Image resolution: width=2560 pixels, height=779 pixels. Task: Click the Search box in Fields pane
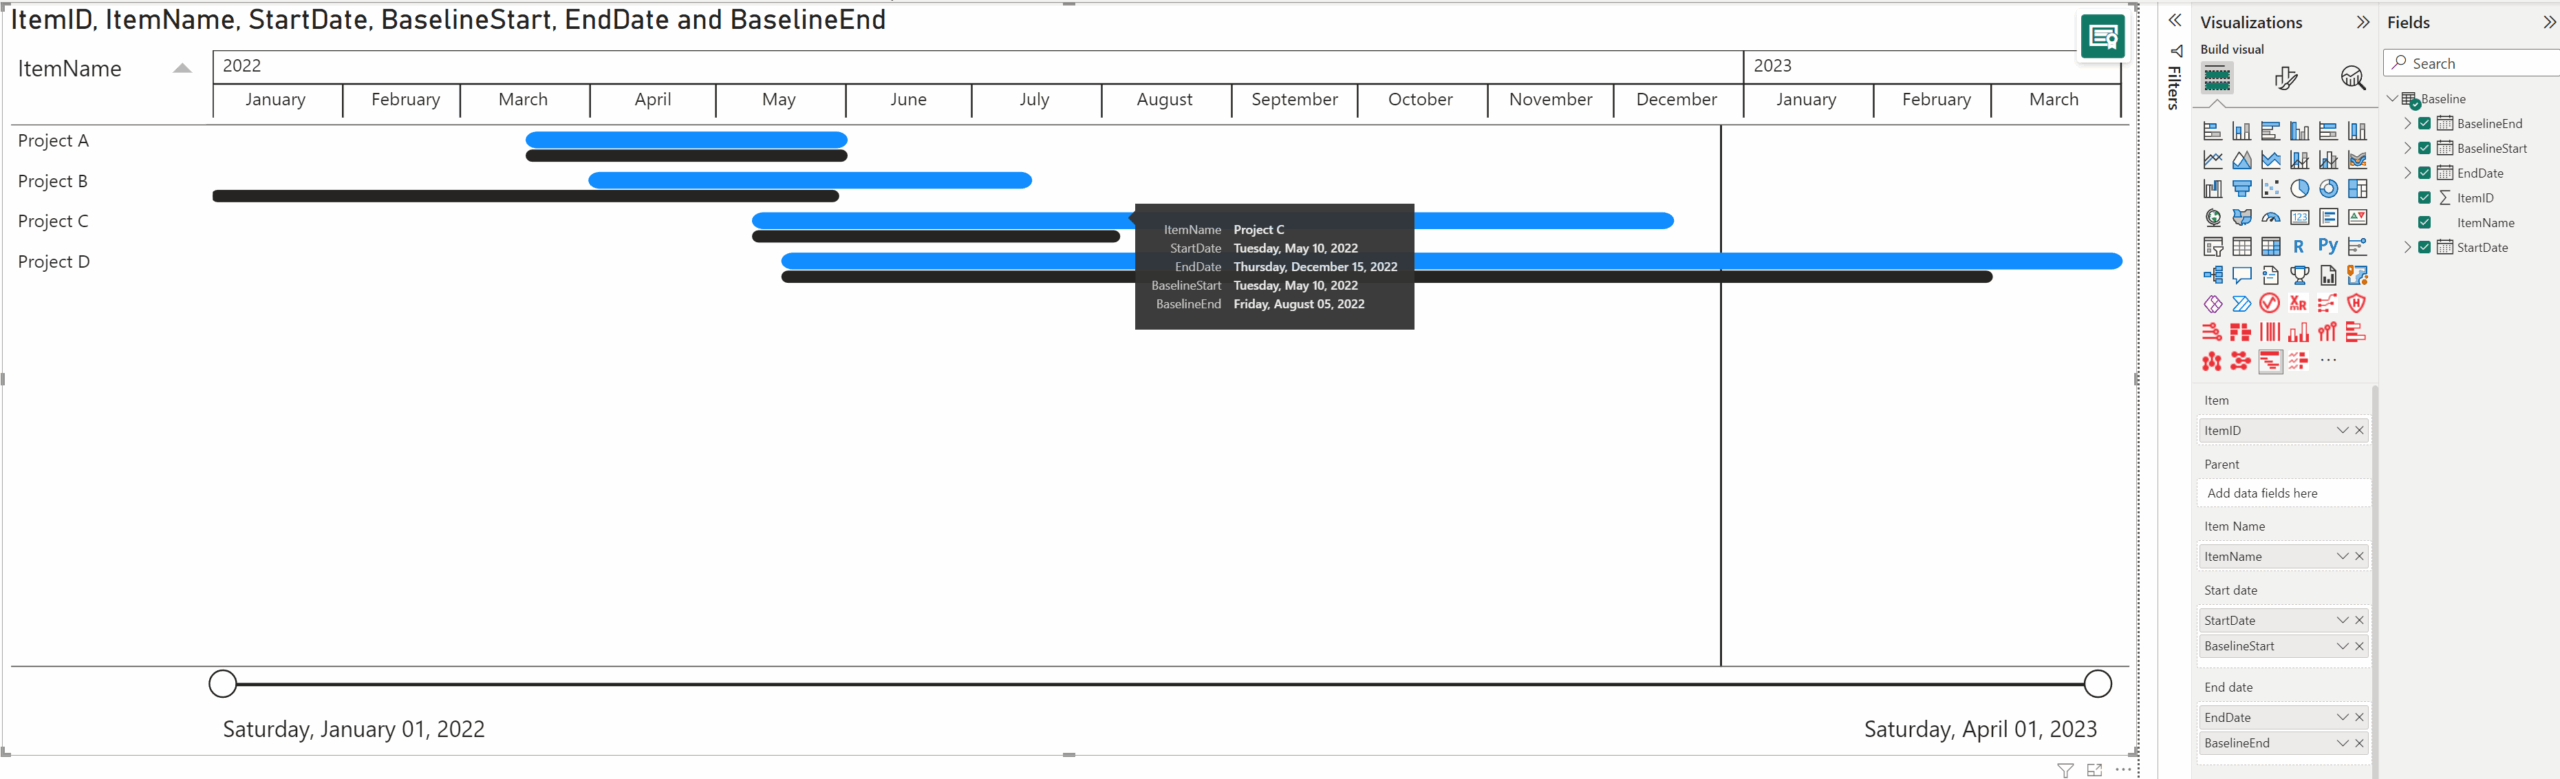tap(2475, 63)
